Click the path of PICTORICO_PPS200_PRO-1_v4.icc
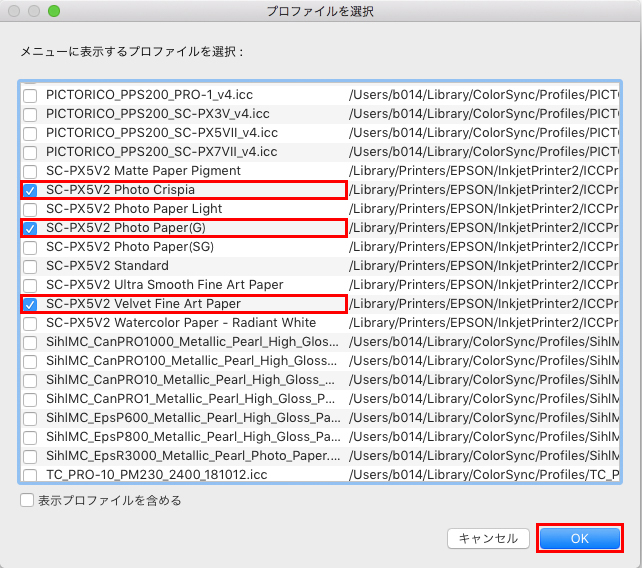Viewport: 642px width, 569px height. click(x=484, y=95)
